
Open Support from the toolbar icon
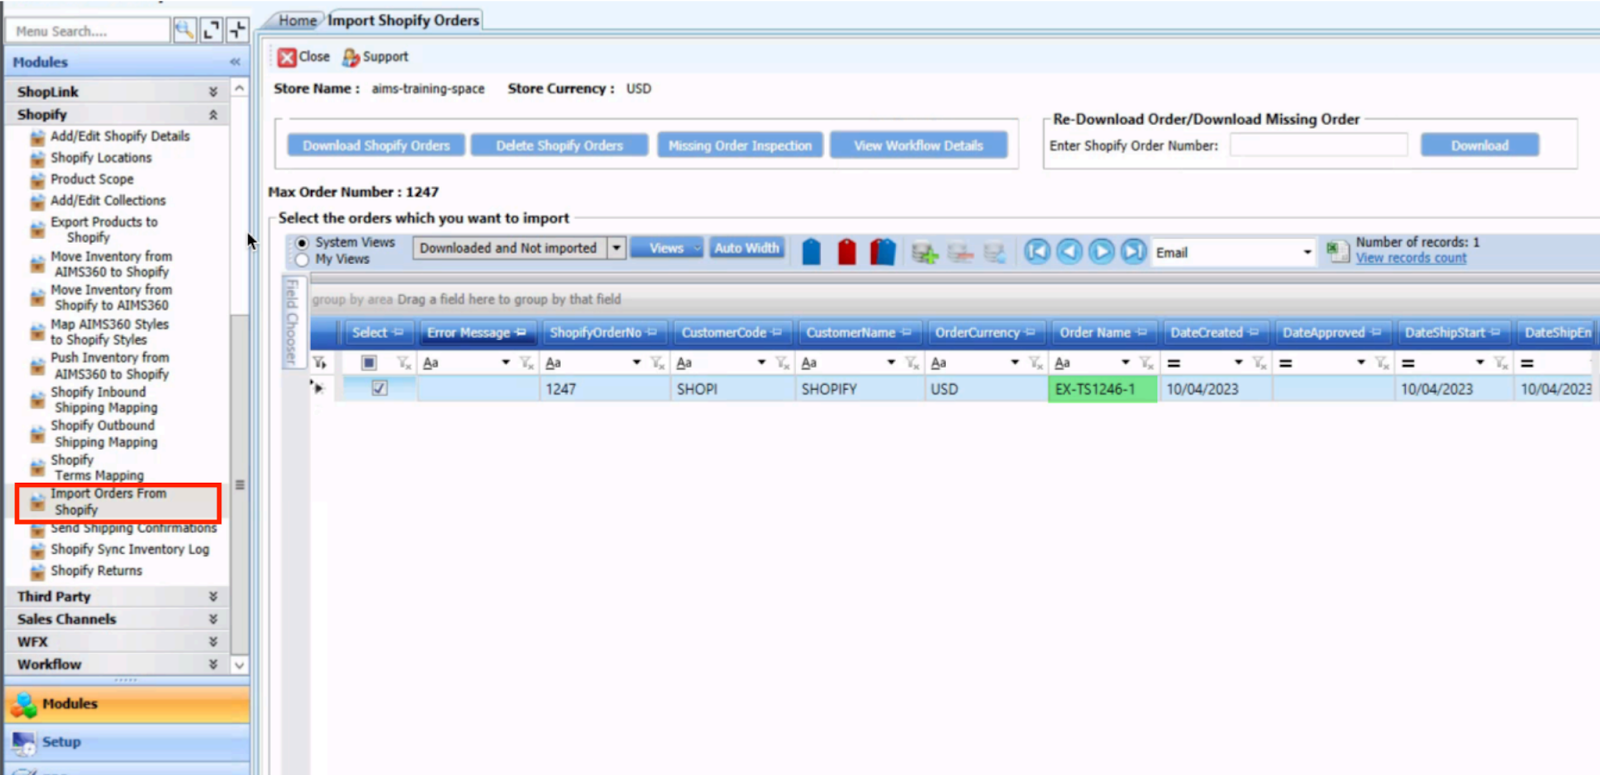pos(351,58)
